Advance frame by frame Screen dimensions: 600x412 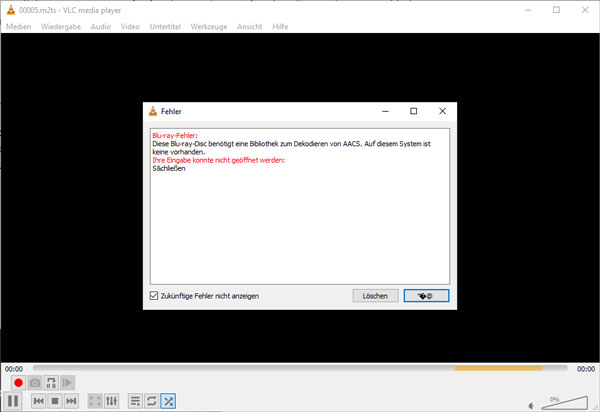[x=67, y=383]
